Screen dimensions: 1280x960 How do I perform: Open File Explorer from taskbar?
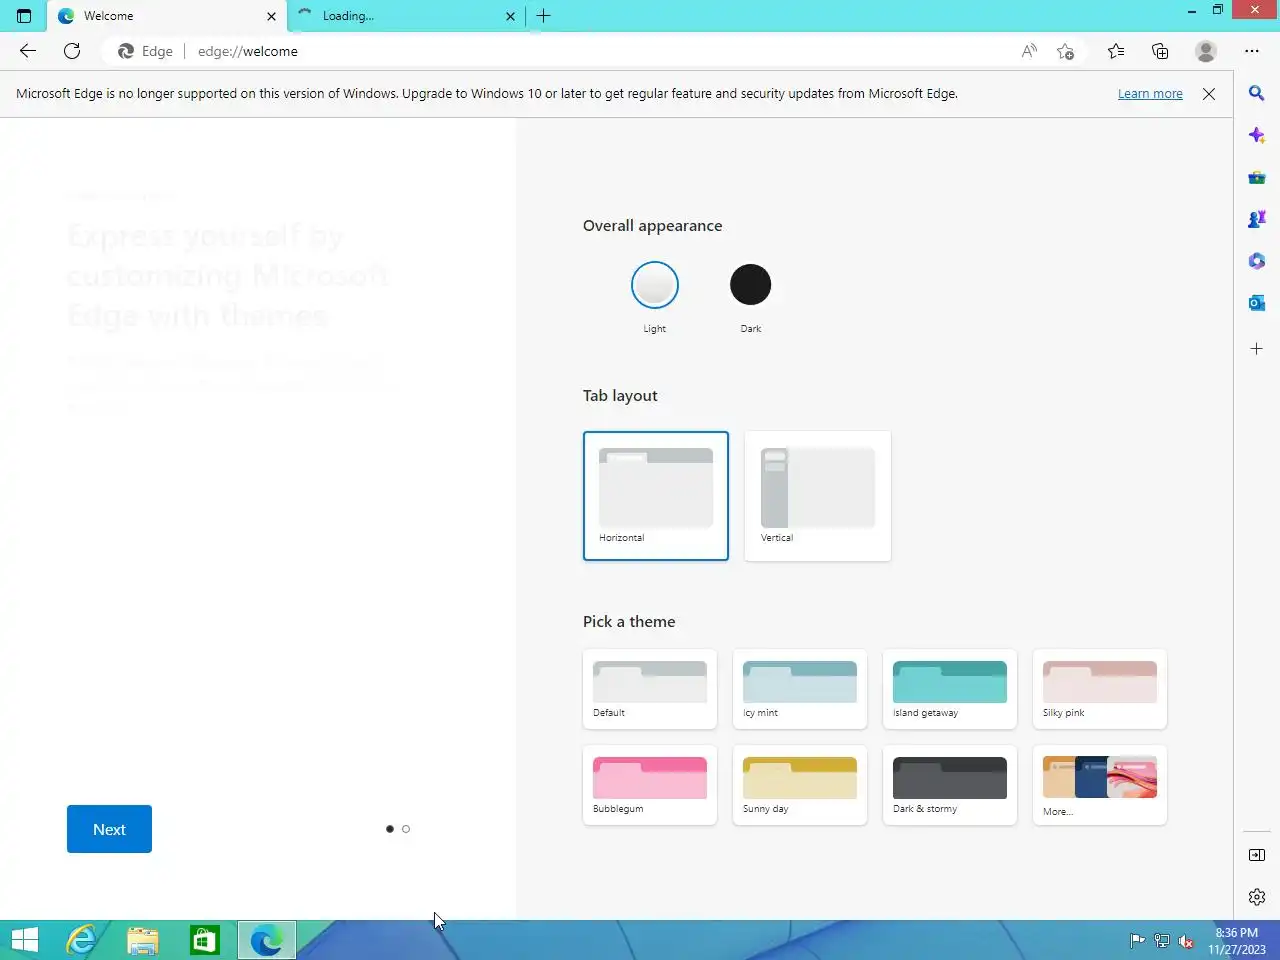tap(143, 940)
